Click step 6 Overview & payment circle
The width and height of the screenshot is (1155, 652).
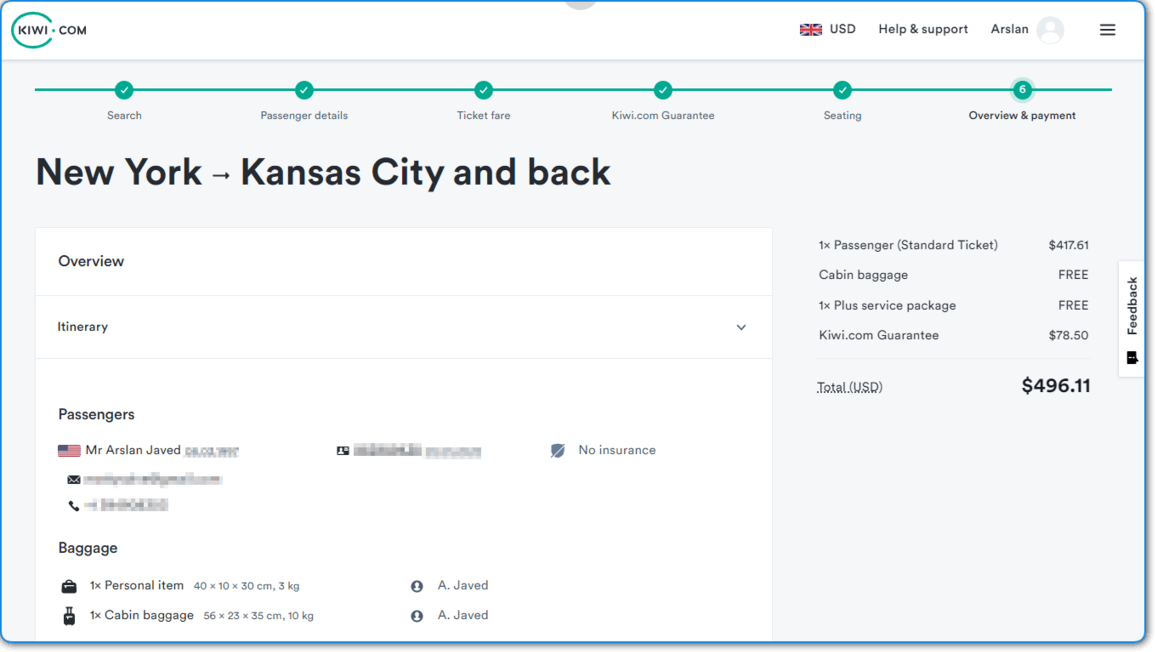pos(1022,90)
